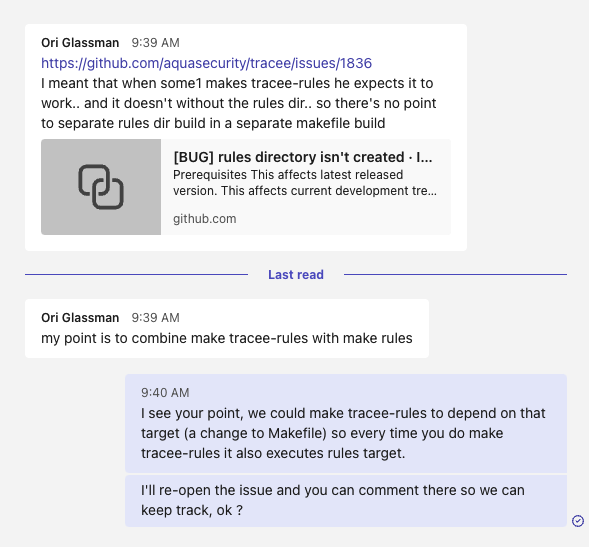
Task: Click the 9:40 AM timestamp on the sent reply
Action: pyautogui.click(x=165, y=393)
